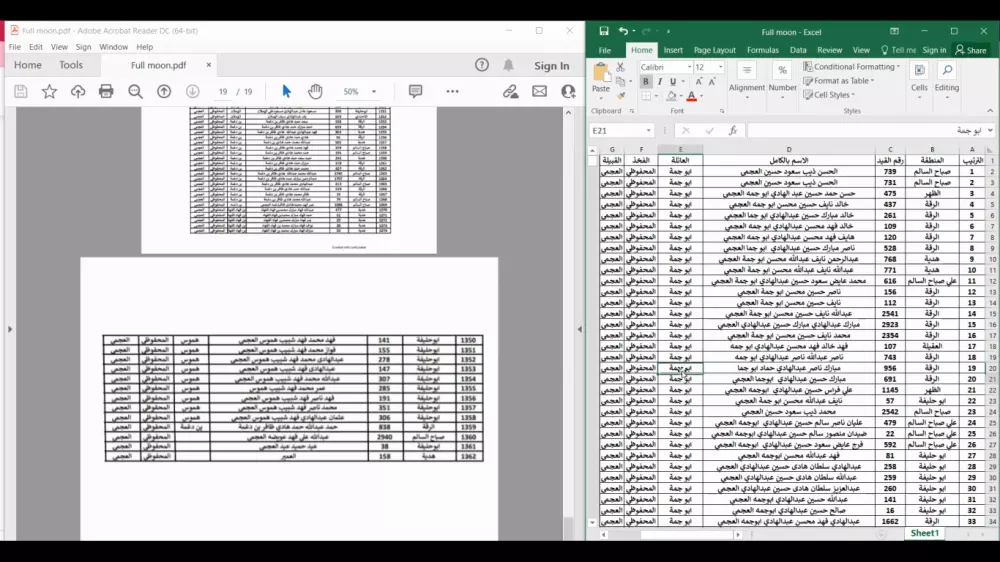Screen dimensions: 1000x562
Task: Open Acrobat find text magnifier
Action: coord(135,91)
